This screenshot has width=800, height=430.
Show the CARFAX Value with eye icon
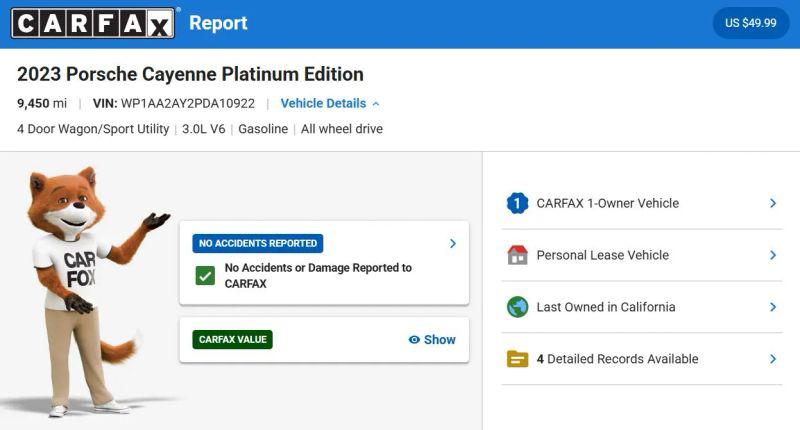click(x=432, y=340)
